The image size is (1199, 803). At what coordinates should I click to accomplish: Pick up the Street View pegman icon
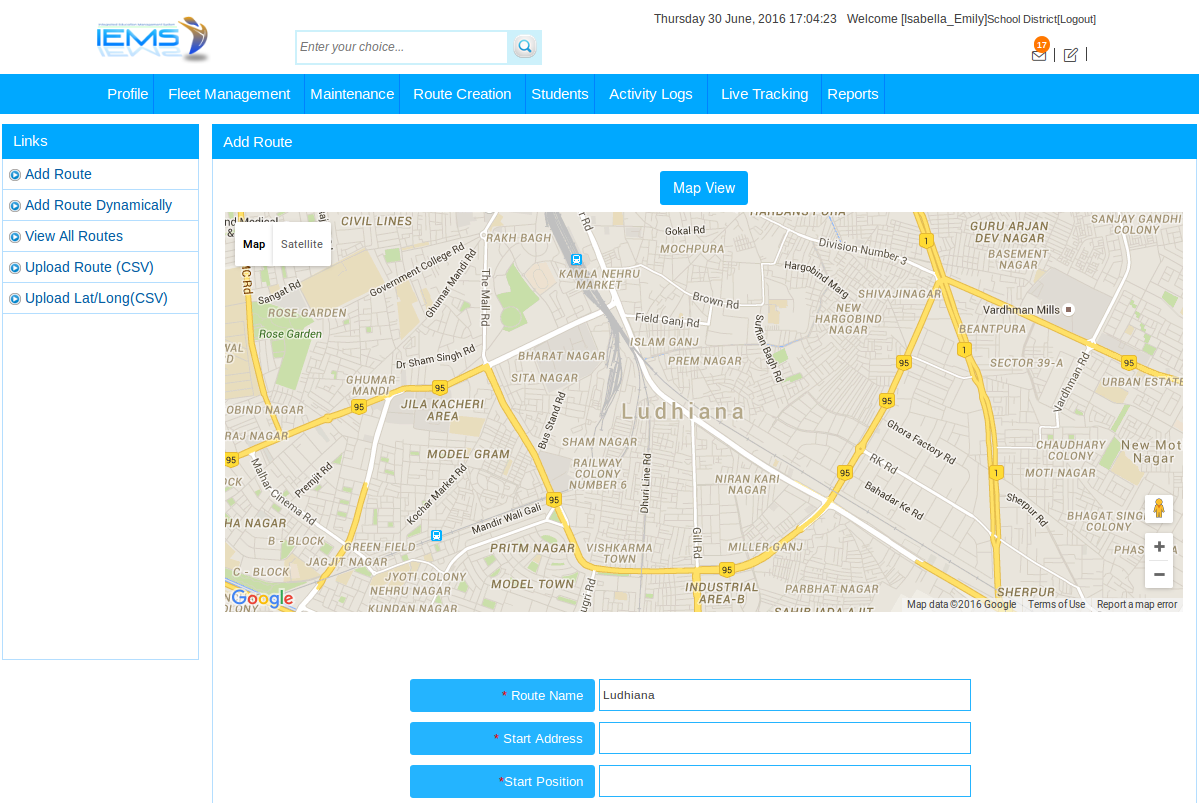pyautogui.click(x=1158, y=509)
